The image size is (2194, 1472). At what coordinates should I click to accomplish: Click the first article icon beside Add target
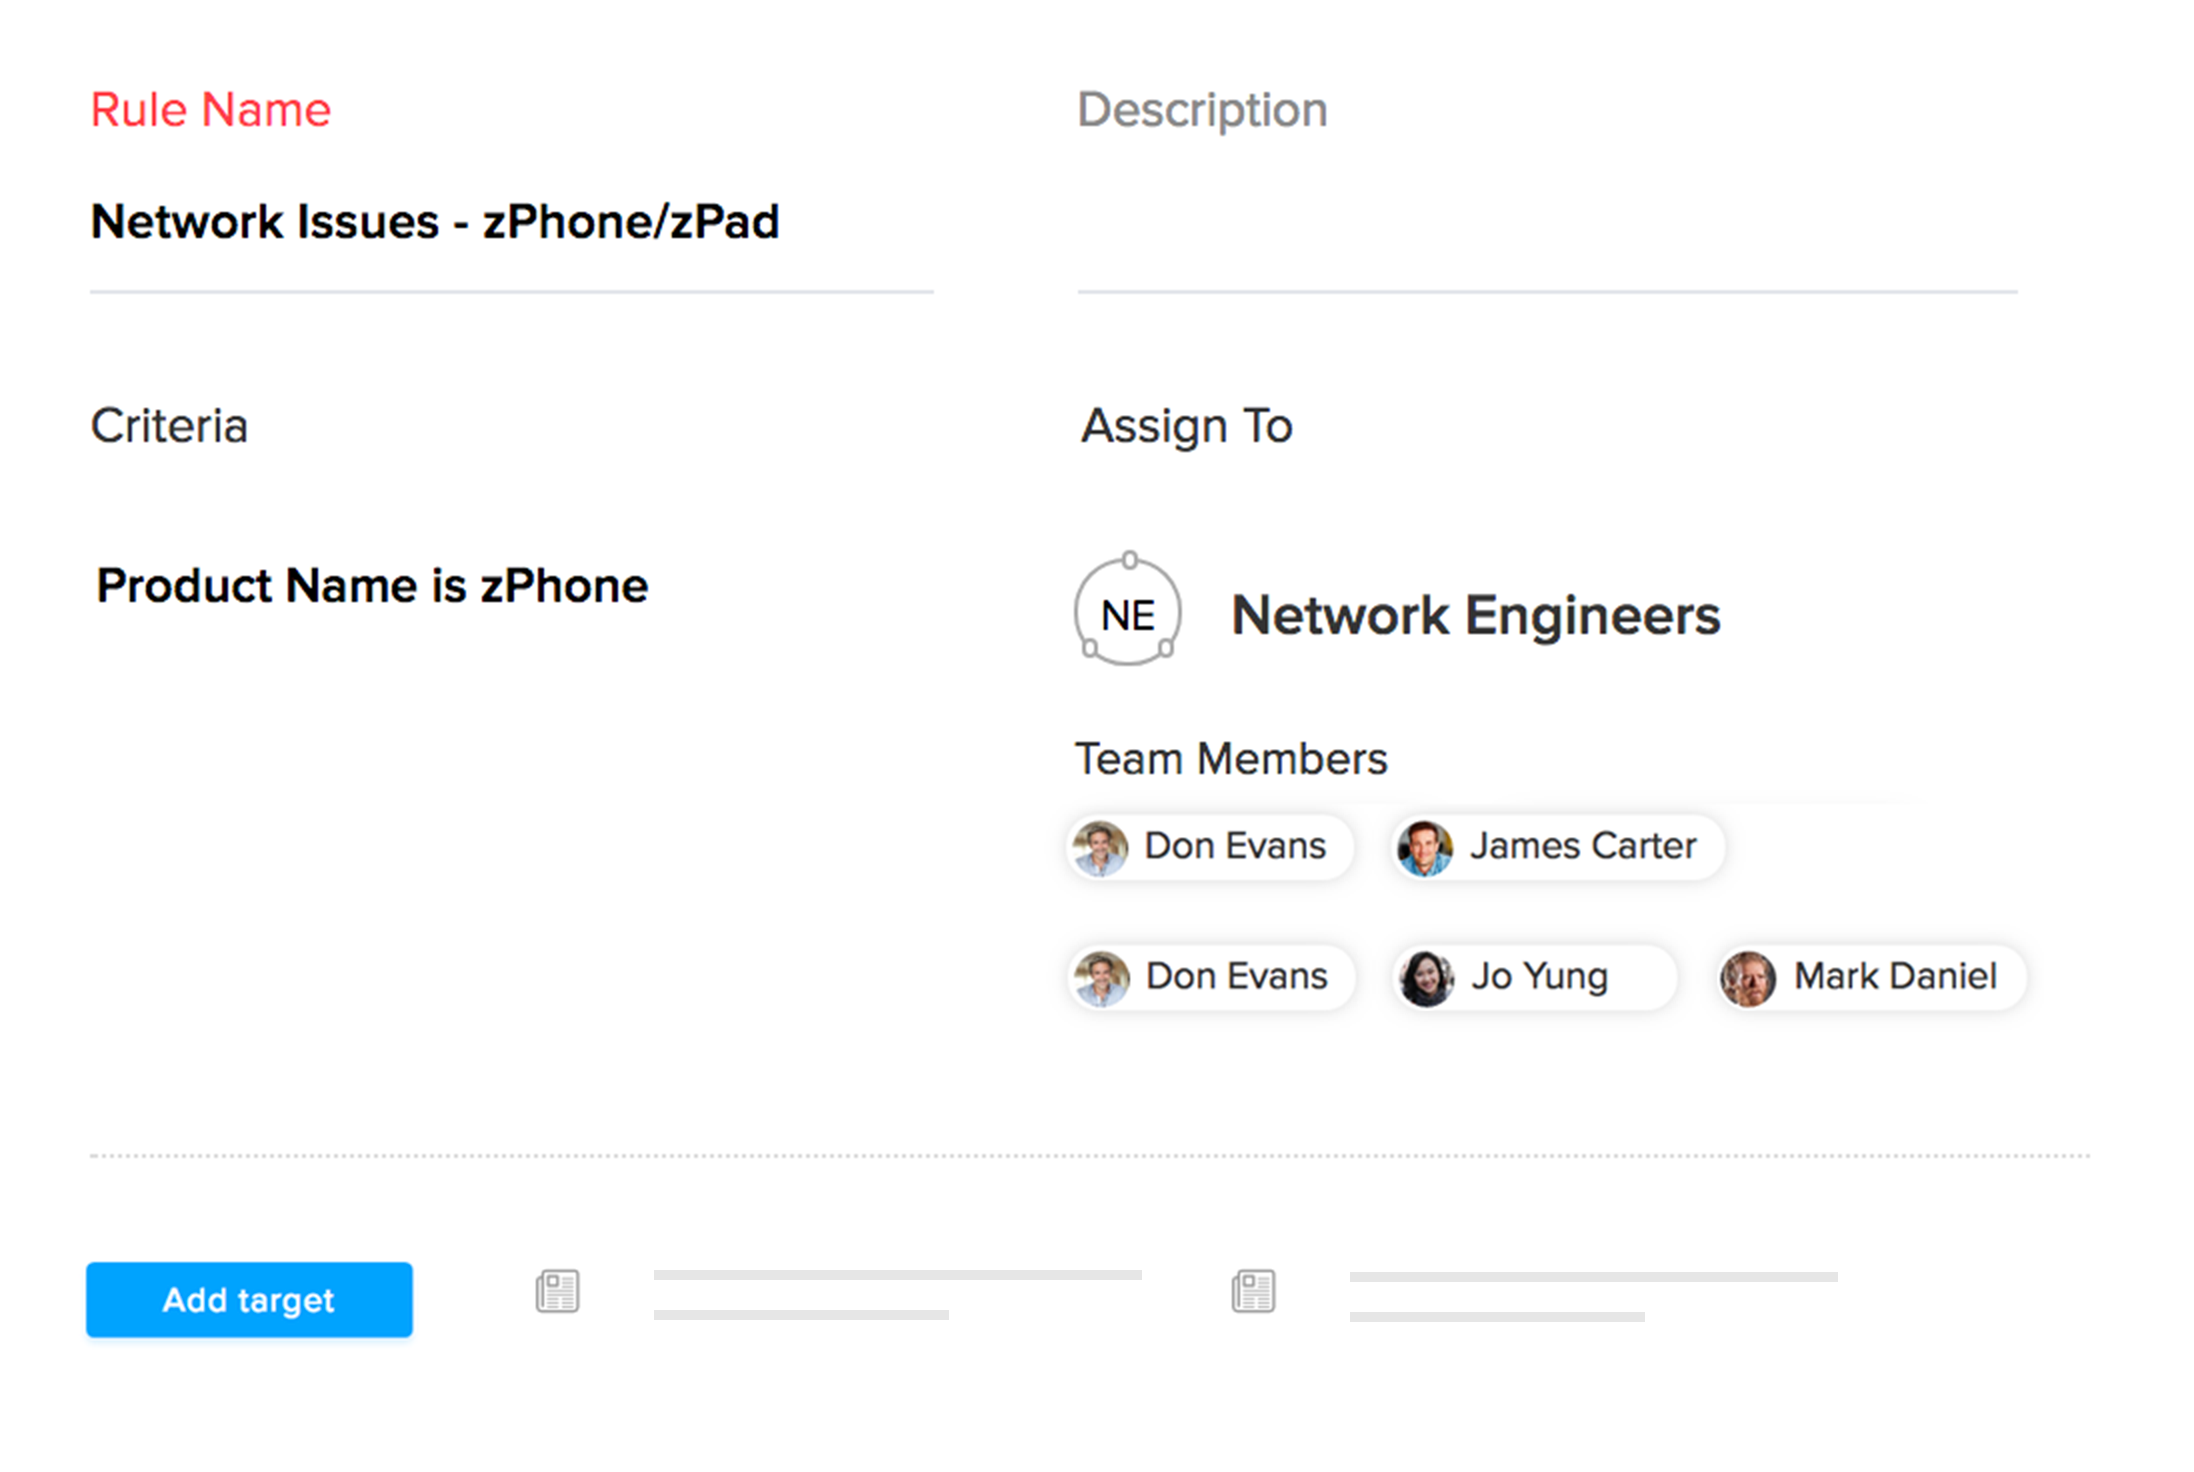click(557, 1292)
